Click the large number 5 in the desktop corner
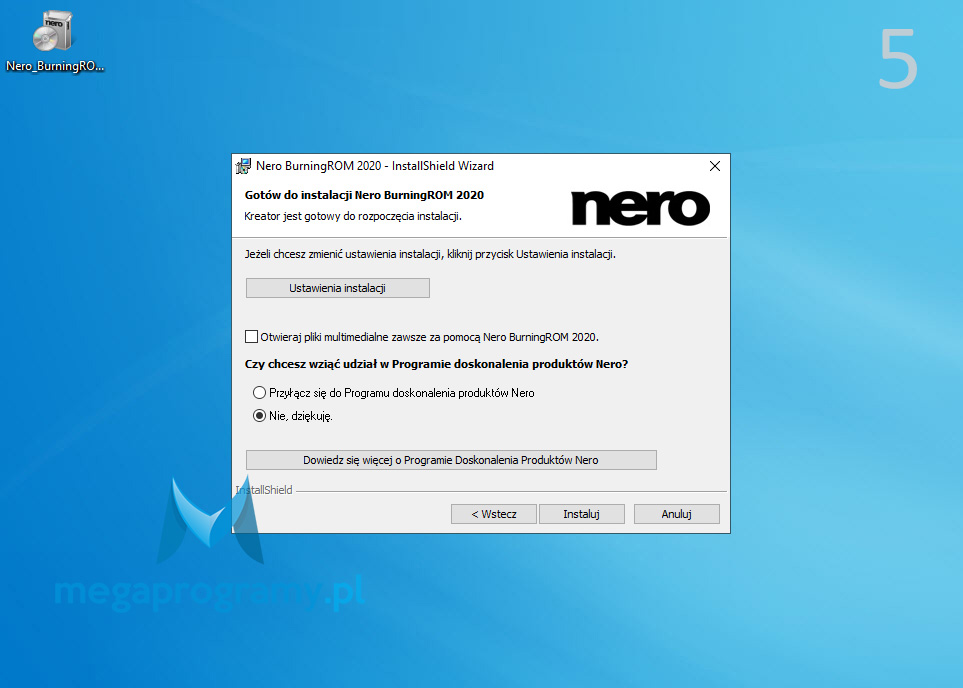This screenshot has height=688, width=963. 898,59
